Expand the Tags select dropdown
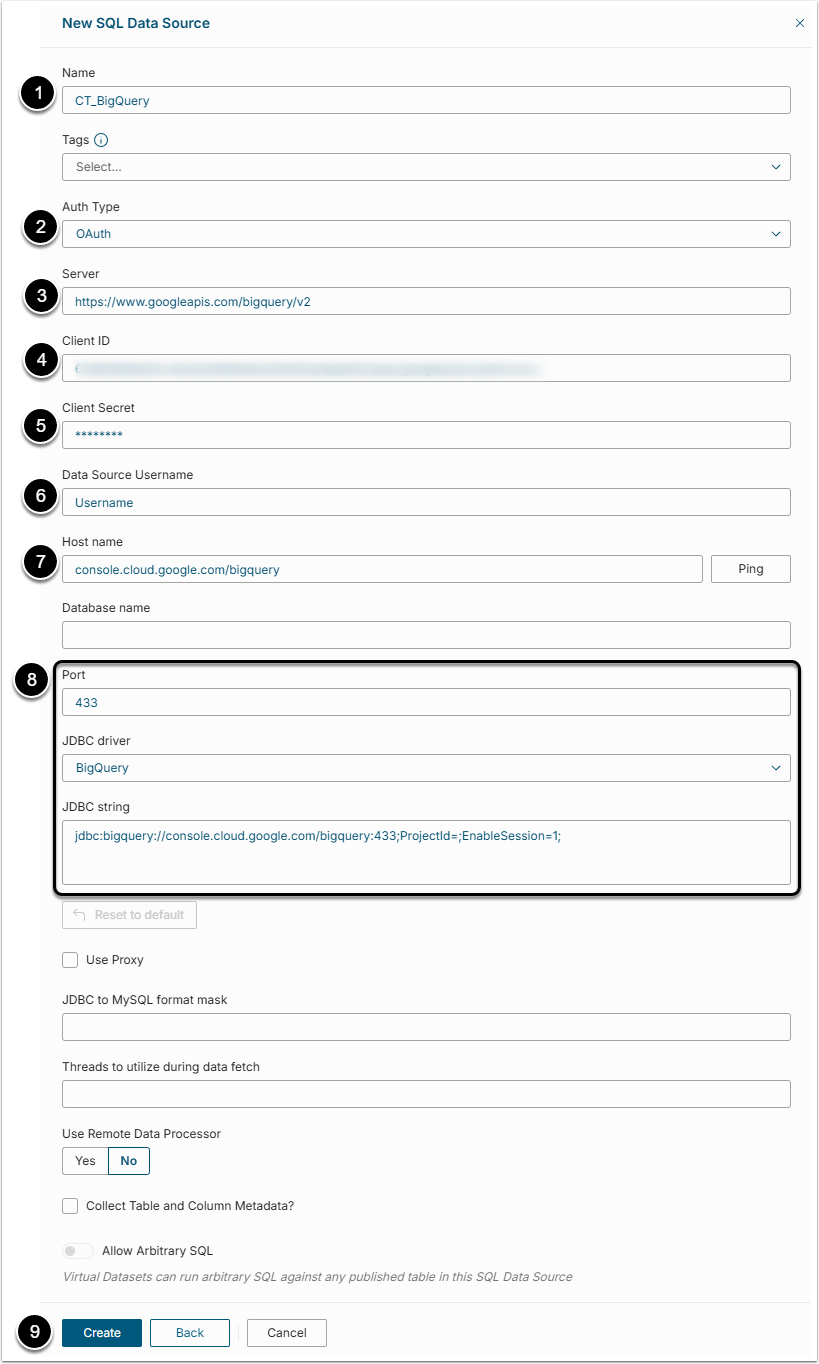The height and width of the screenshot is (1364, 819). coord(426,167)
